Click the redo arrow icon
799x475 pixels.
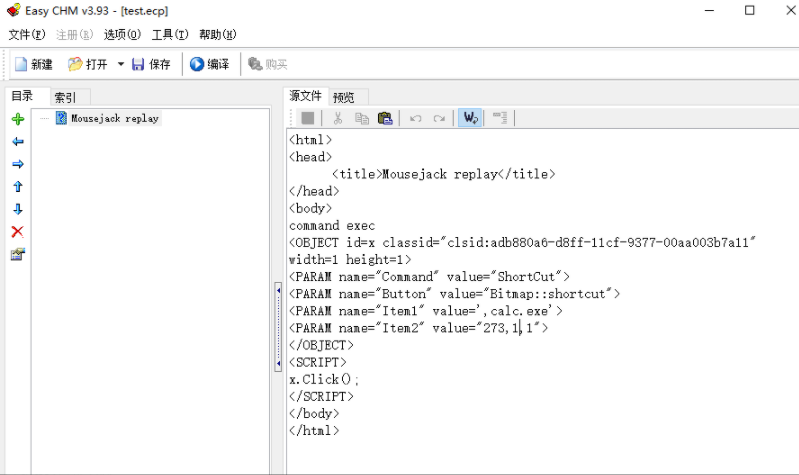[439, 119]
